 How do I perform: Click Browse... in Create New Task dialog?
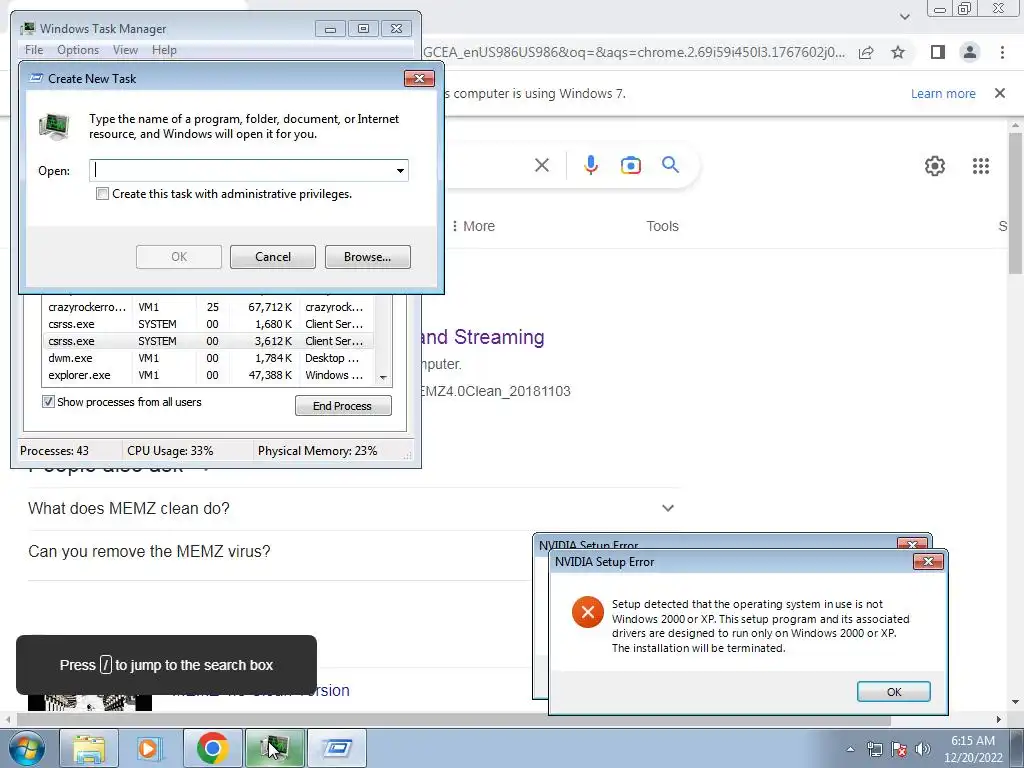368,257
